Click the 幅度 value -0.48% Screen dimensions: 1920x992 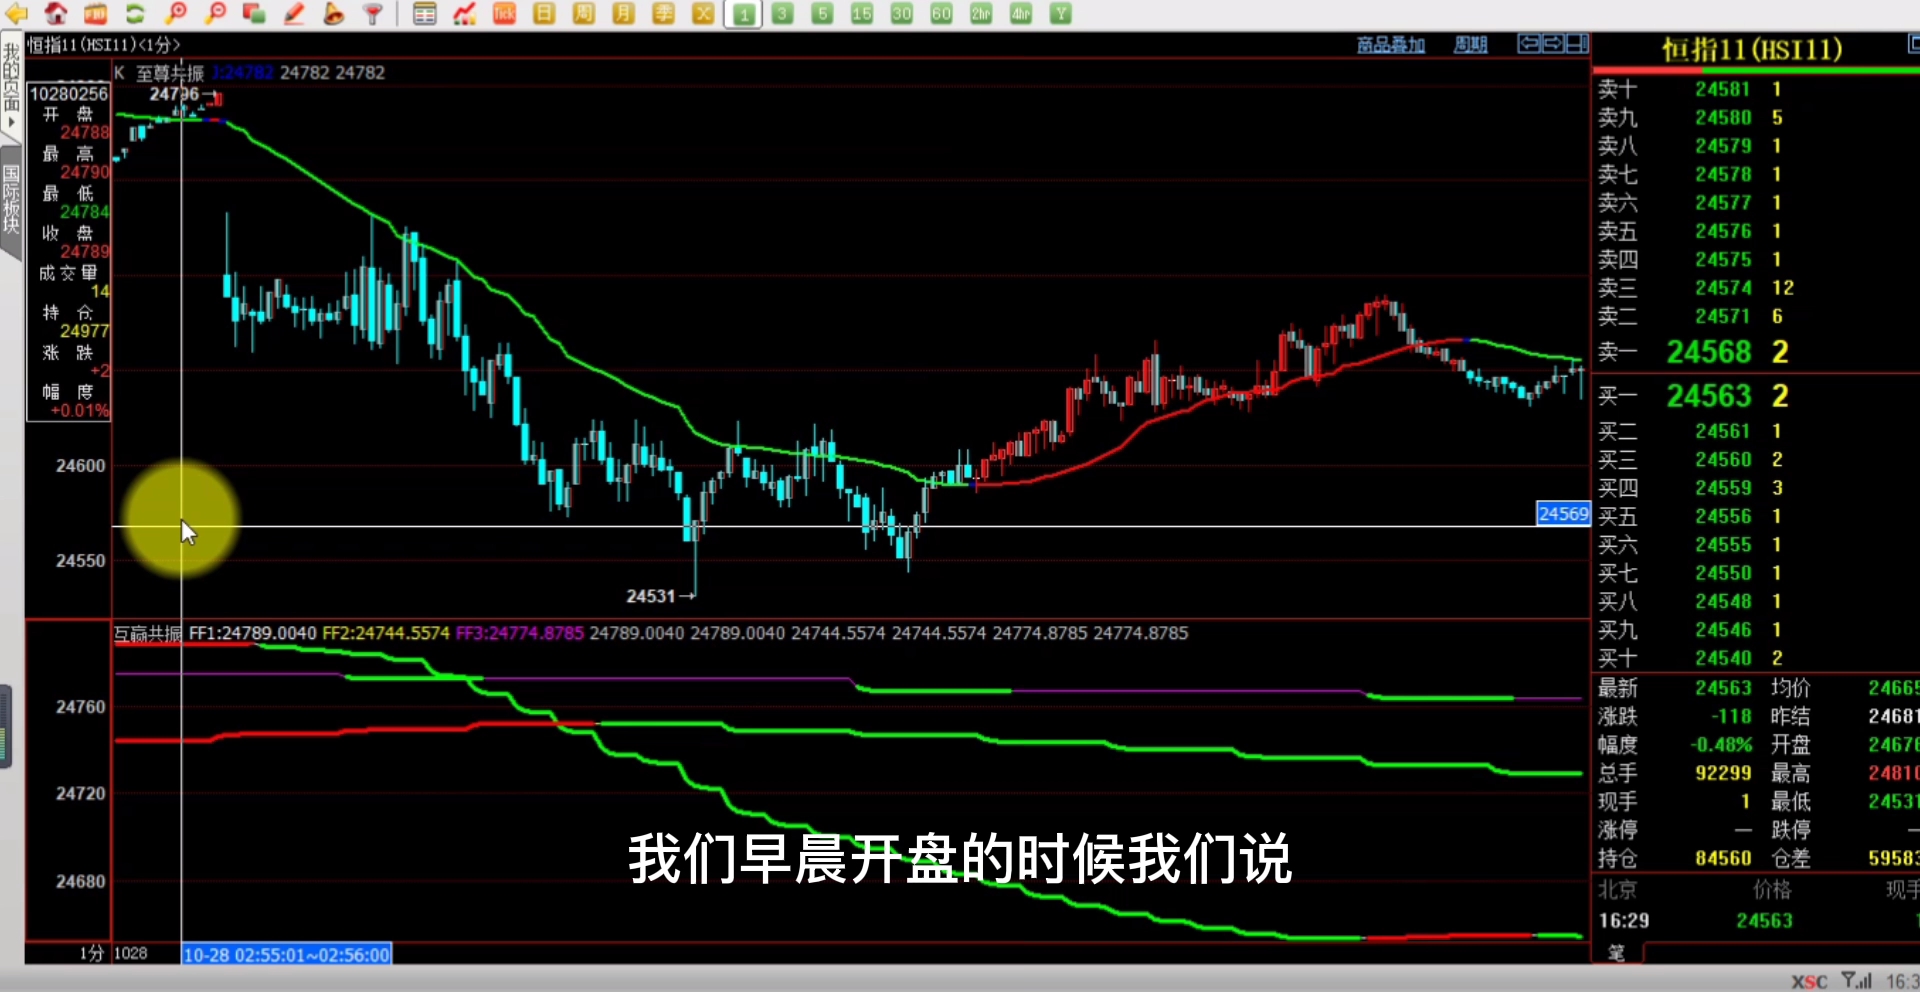(1721, 745)
